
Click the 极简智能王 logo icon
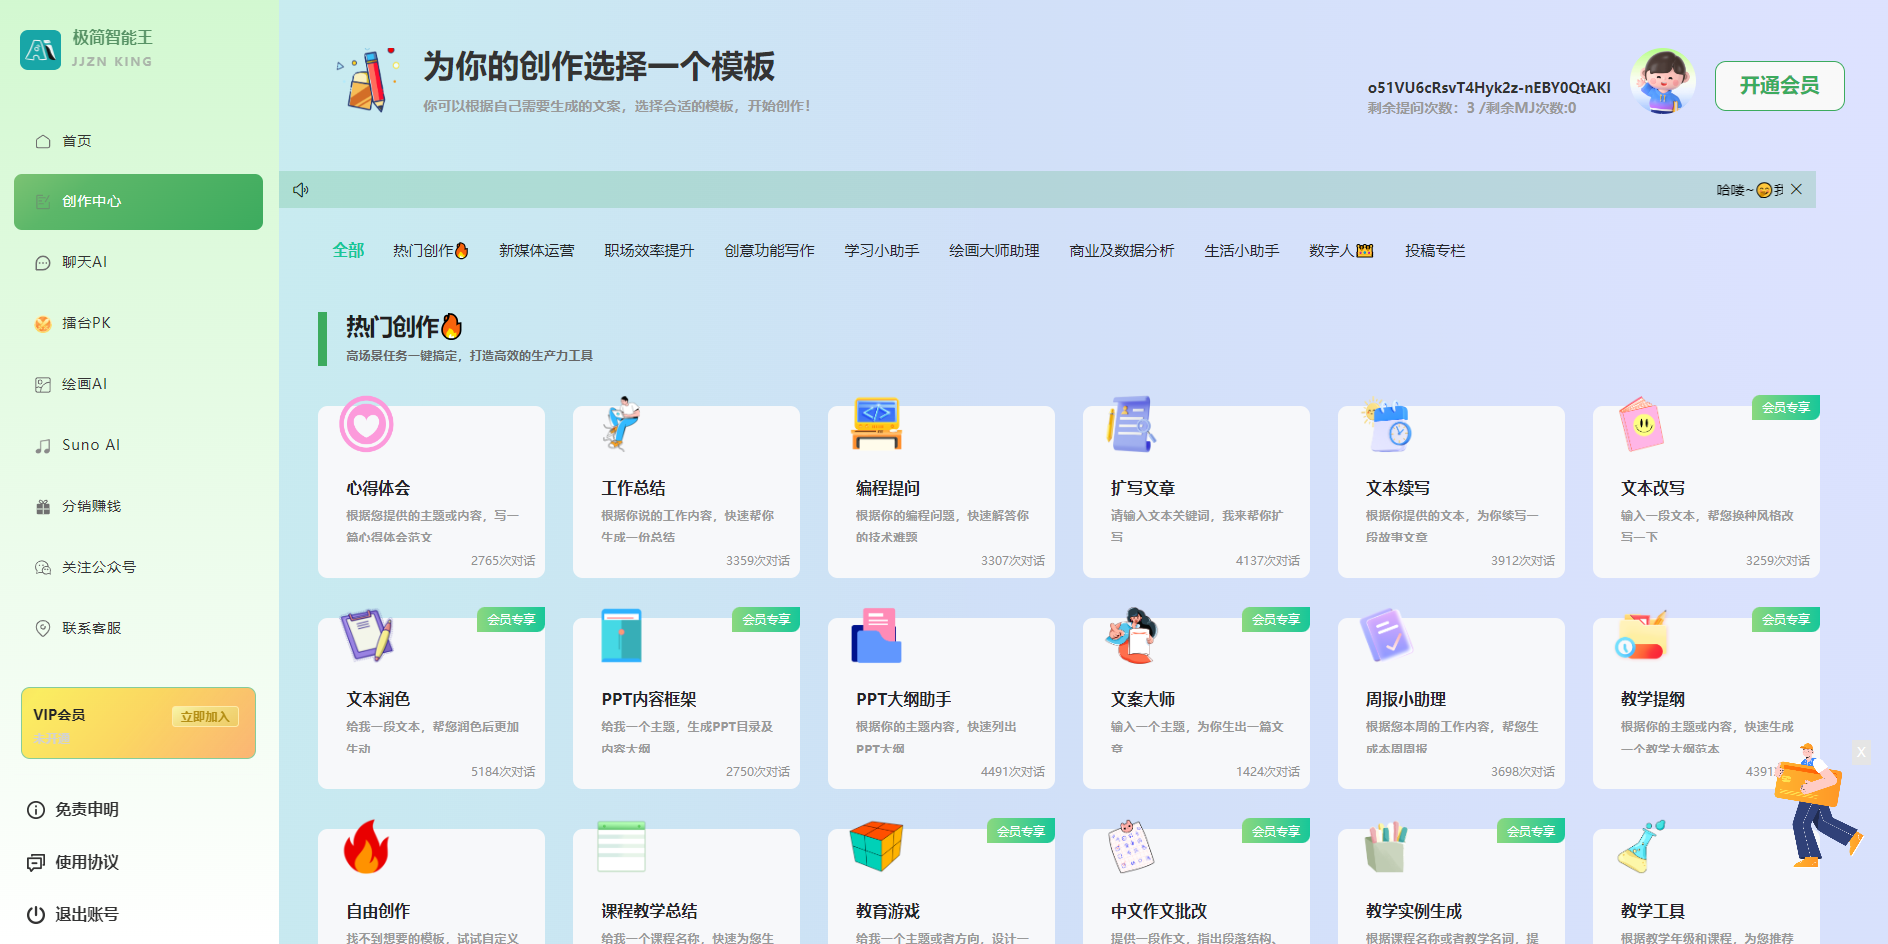click(x=40, y=49)
